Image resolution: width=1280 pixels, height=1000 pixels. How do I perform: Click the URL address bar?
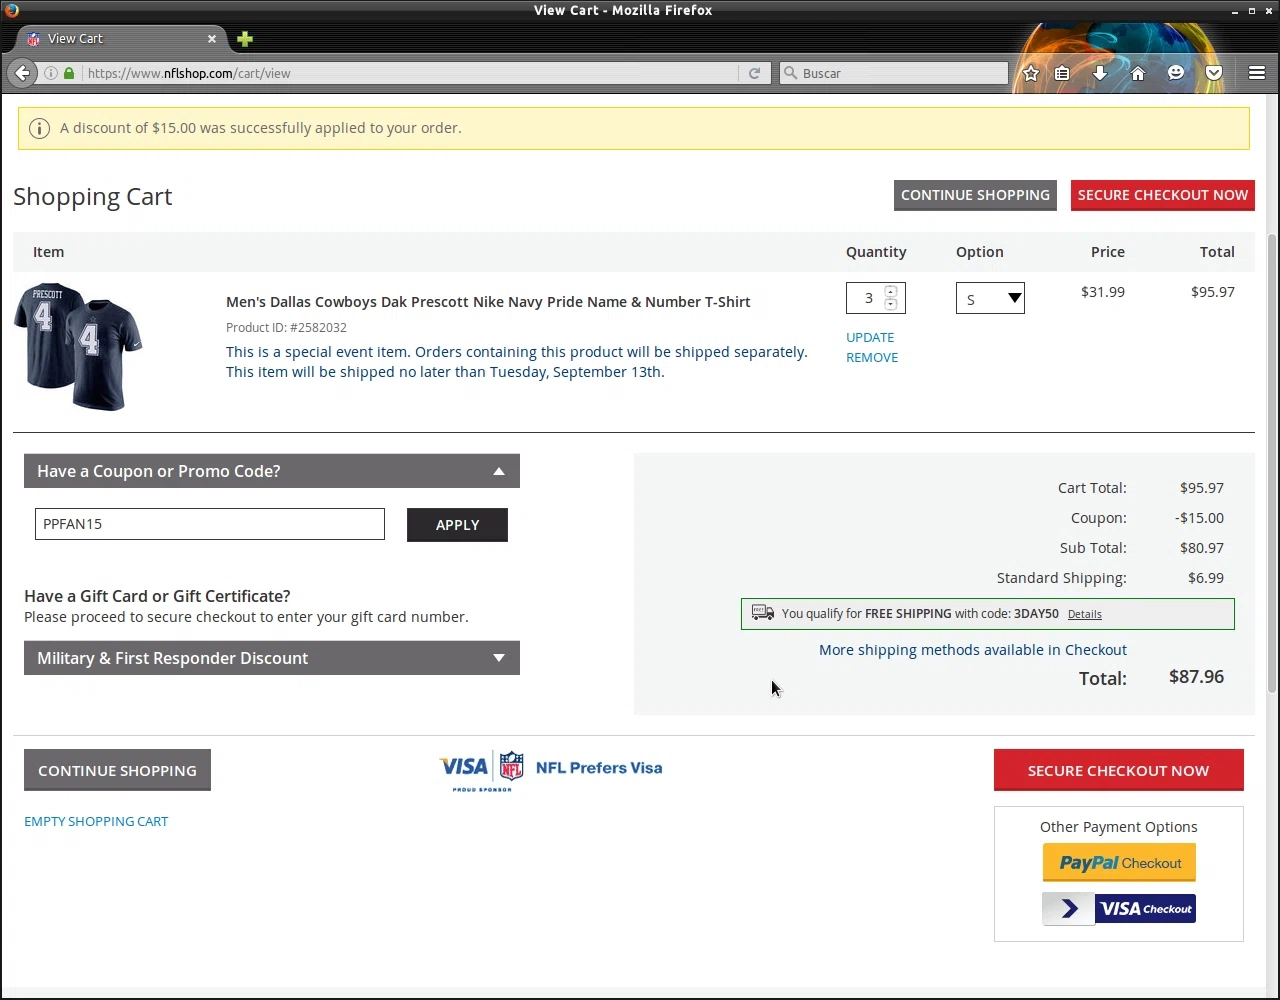coord(410,73)
